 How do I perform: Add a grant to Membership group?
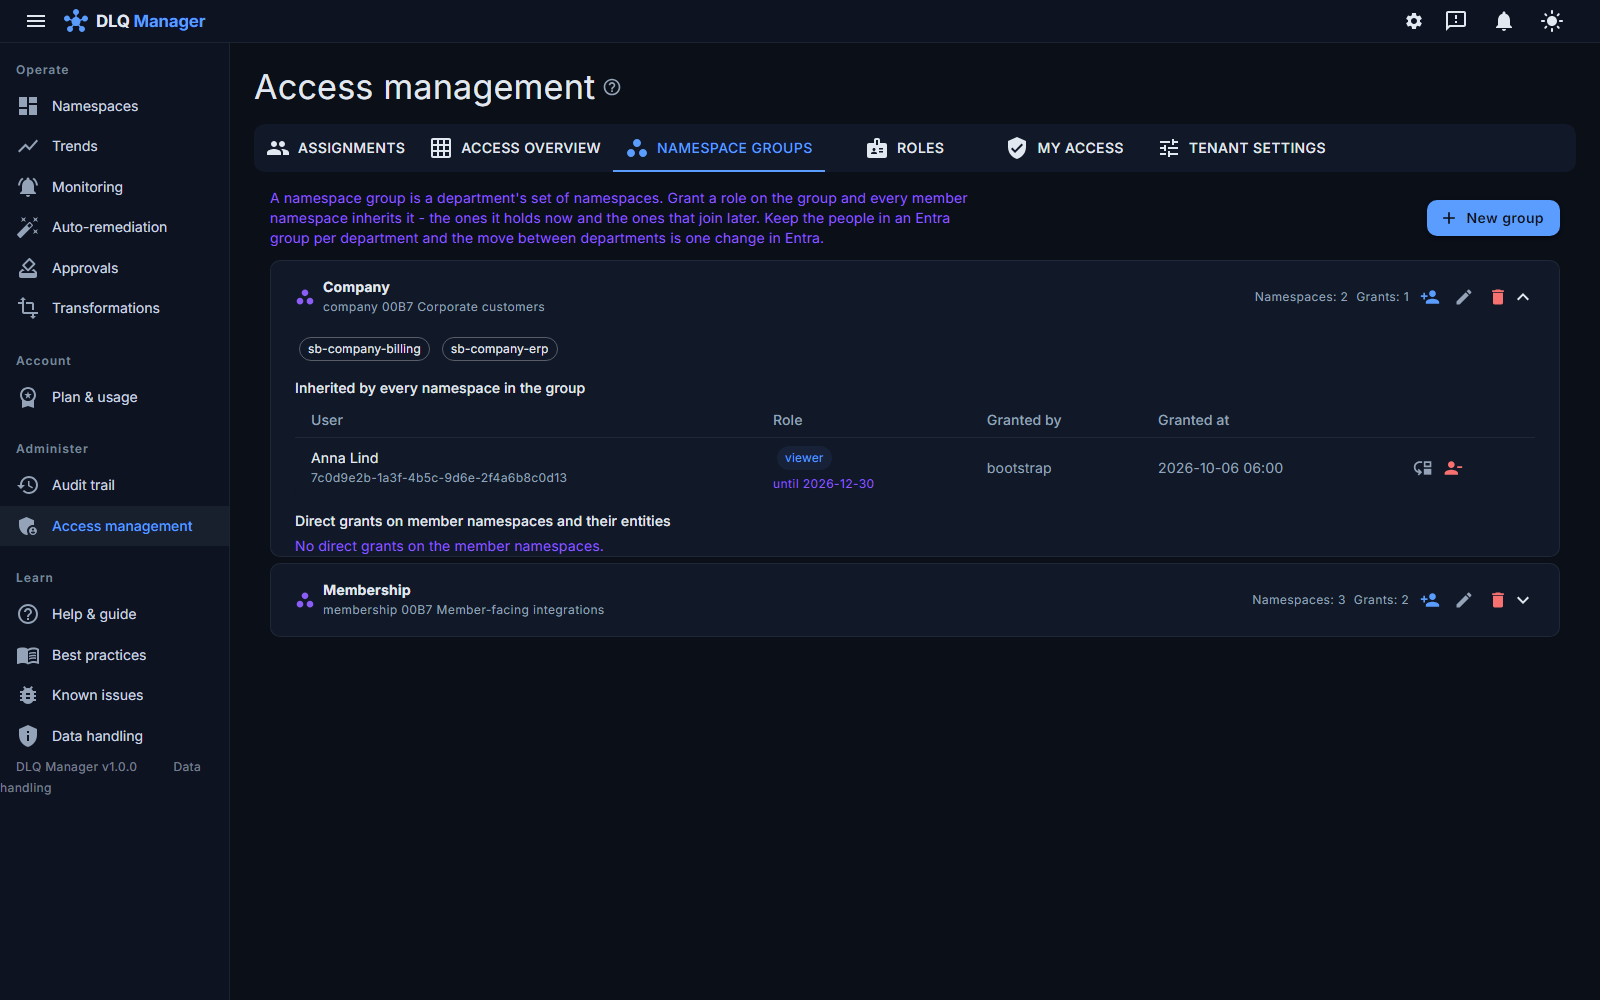pos(1430,600)
